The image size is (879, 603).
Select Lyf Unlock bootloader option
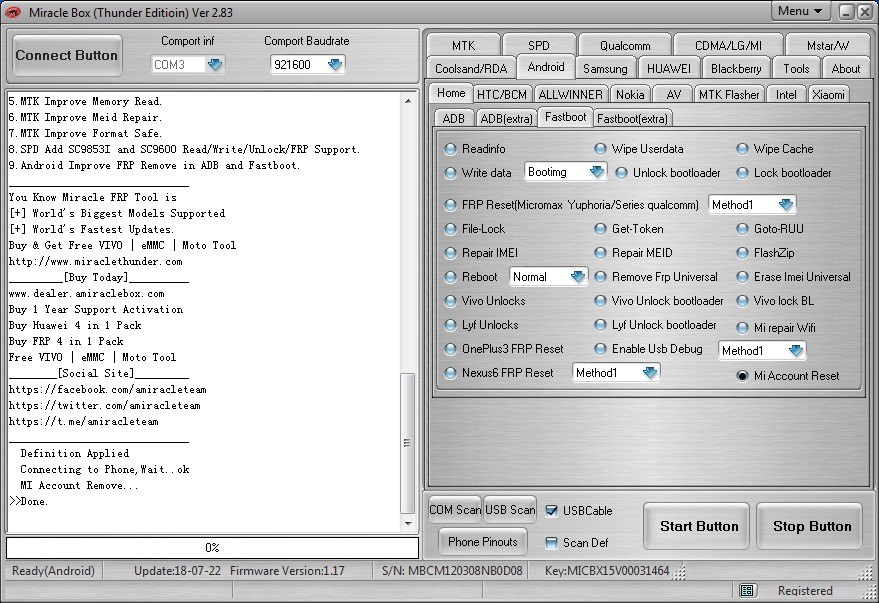600,325
